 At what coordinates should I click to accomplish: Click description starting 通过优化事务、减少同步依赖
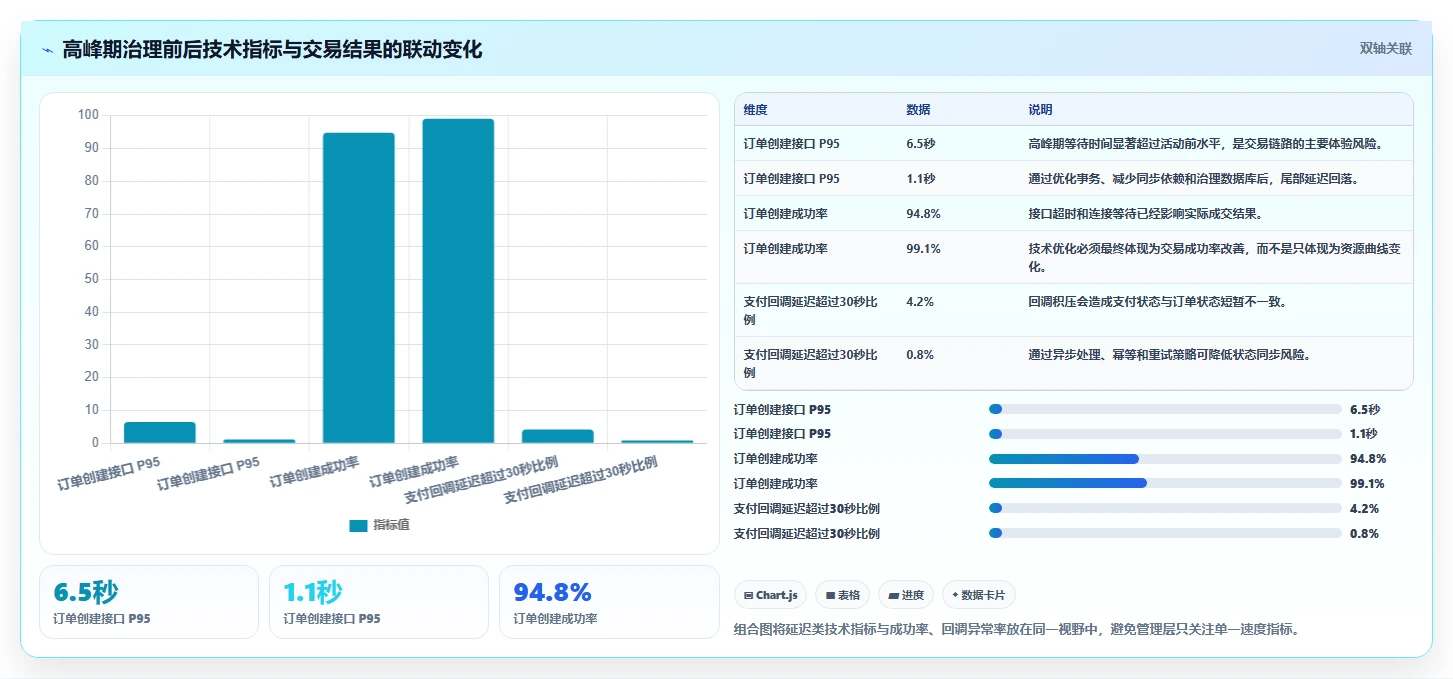pyautogui.click(x=1193, y=179)
